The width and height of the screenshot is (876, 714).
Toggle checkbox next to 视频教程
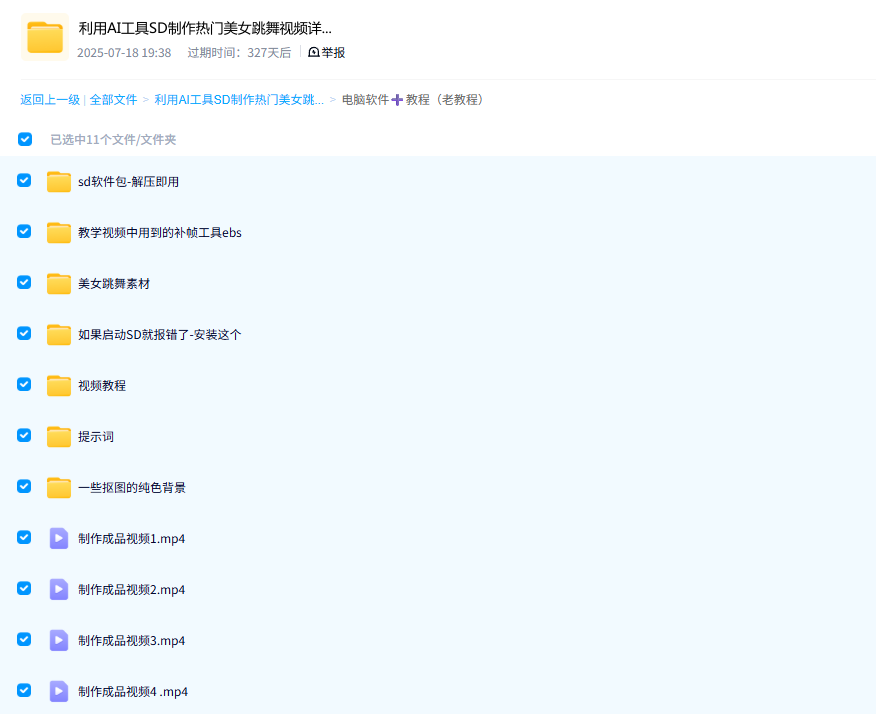pyautogui.click(x=24, y=384)
